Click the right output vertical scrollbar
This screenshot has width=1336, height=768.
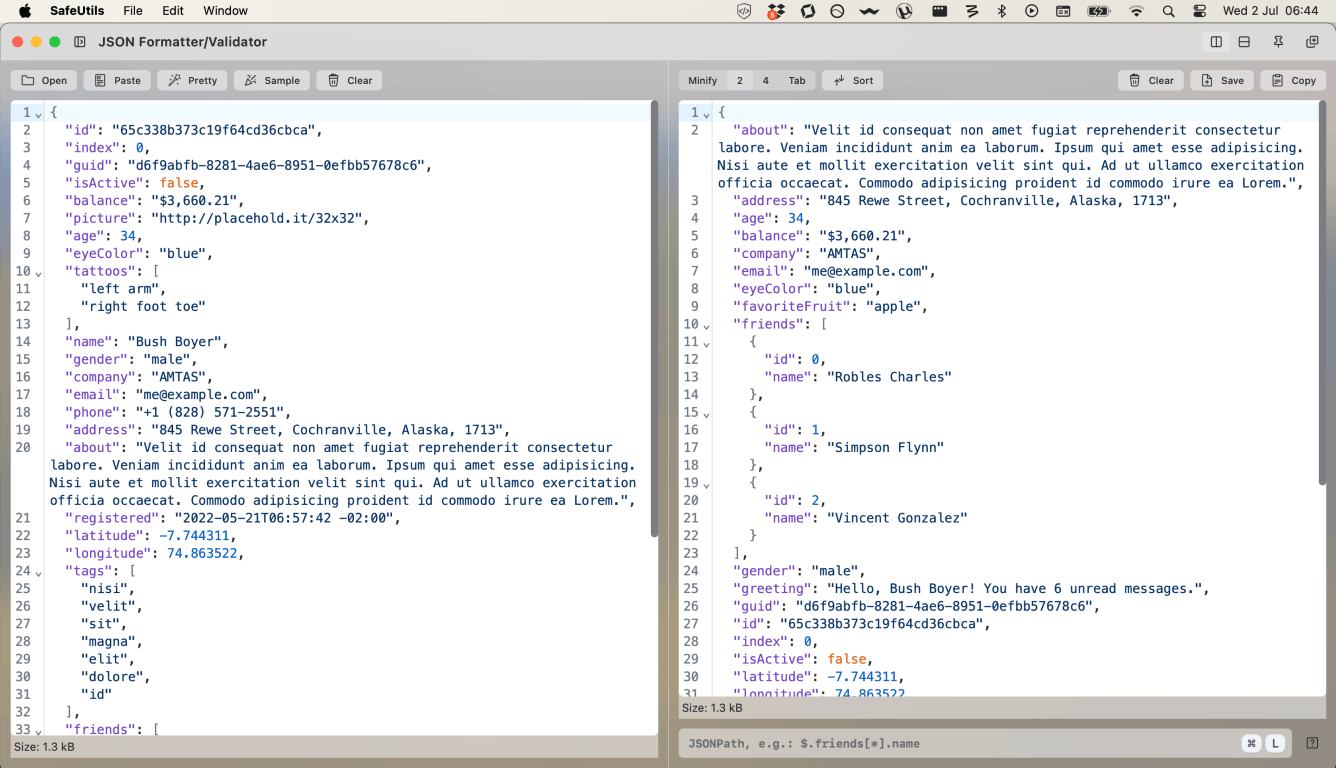tap(1322, 295)
